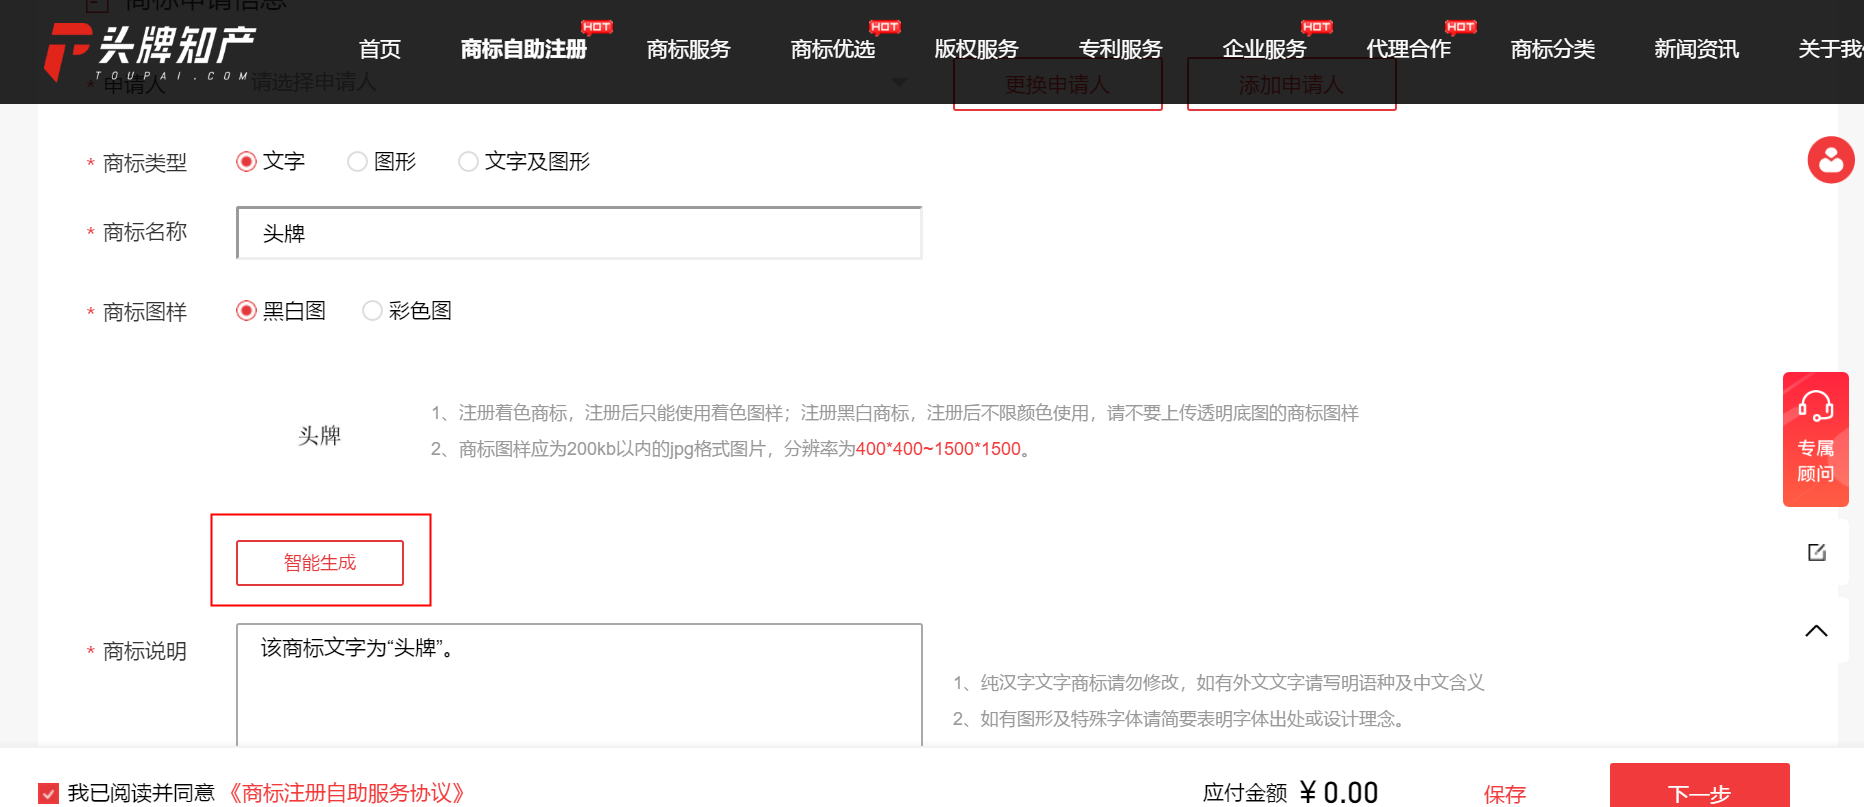This screenshot has height=807, width=1864.
Task: Expand the 申请人 dropdown arrow
Action: (899, 82)
